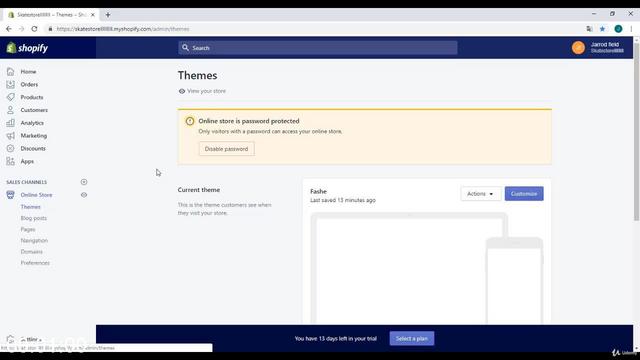Select Themes submenu item
640x360 pixels.
[x=31, y=207]
